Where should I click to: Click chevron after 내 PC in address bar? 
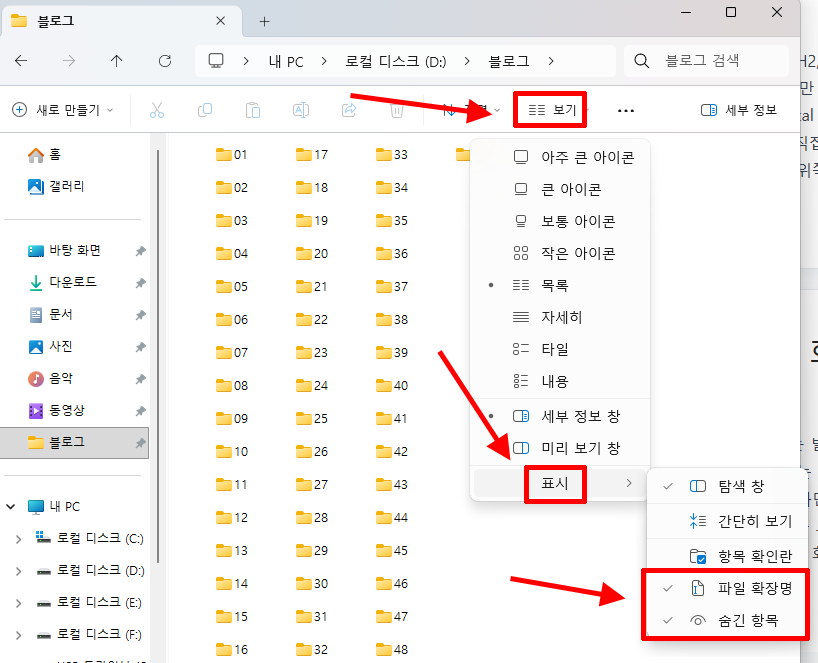point(323,61)
